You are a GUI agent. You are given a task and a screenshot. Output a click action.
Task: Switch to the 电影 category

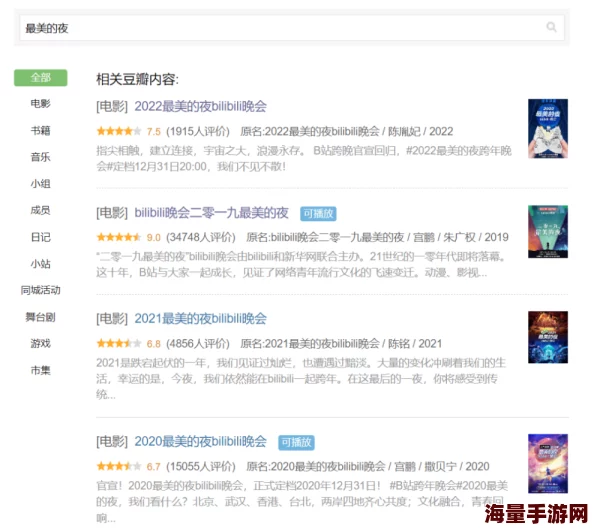[x=41, y=103]
